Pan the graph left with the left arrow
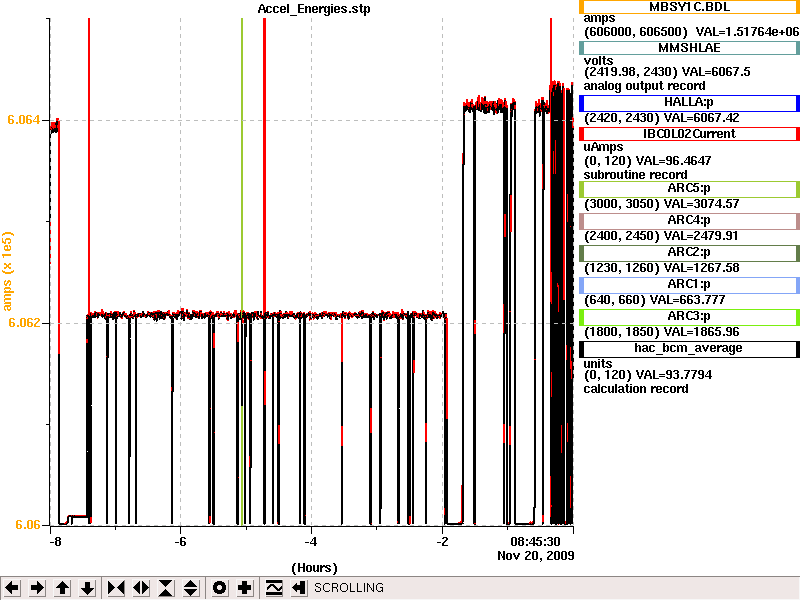Image resolution: width=800 pixels, height=600 pixels. [x=12, y=588]
